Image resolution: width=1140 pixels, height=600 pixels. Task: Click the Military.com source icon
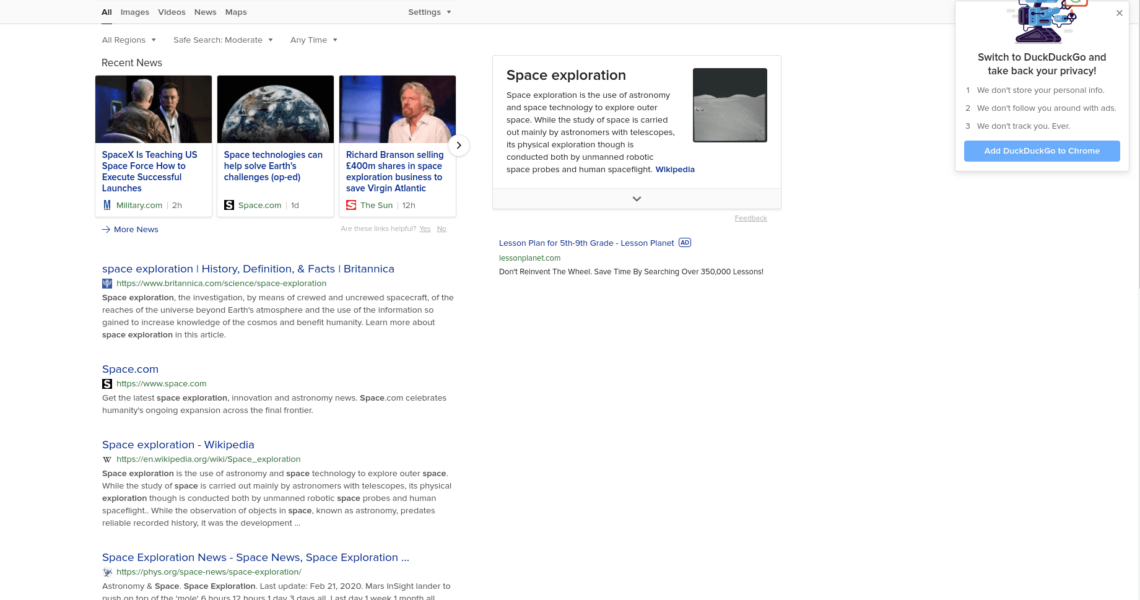107,205
